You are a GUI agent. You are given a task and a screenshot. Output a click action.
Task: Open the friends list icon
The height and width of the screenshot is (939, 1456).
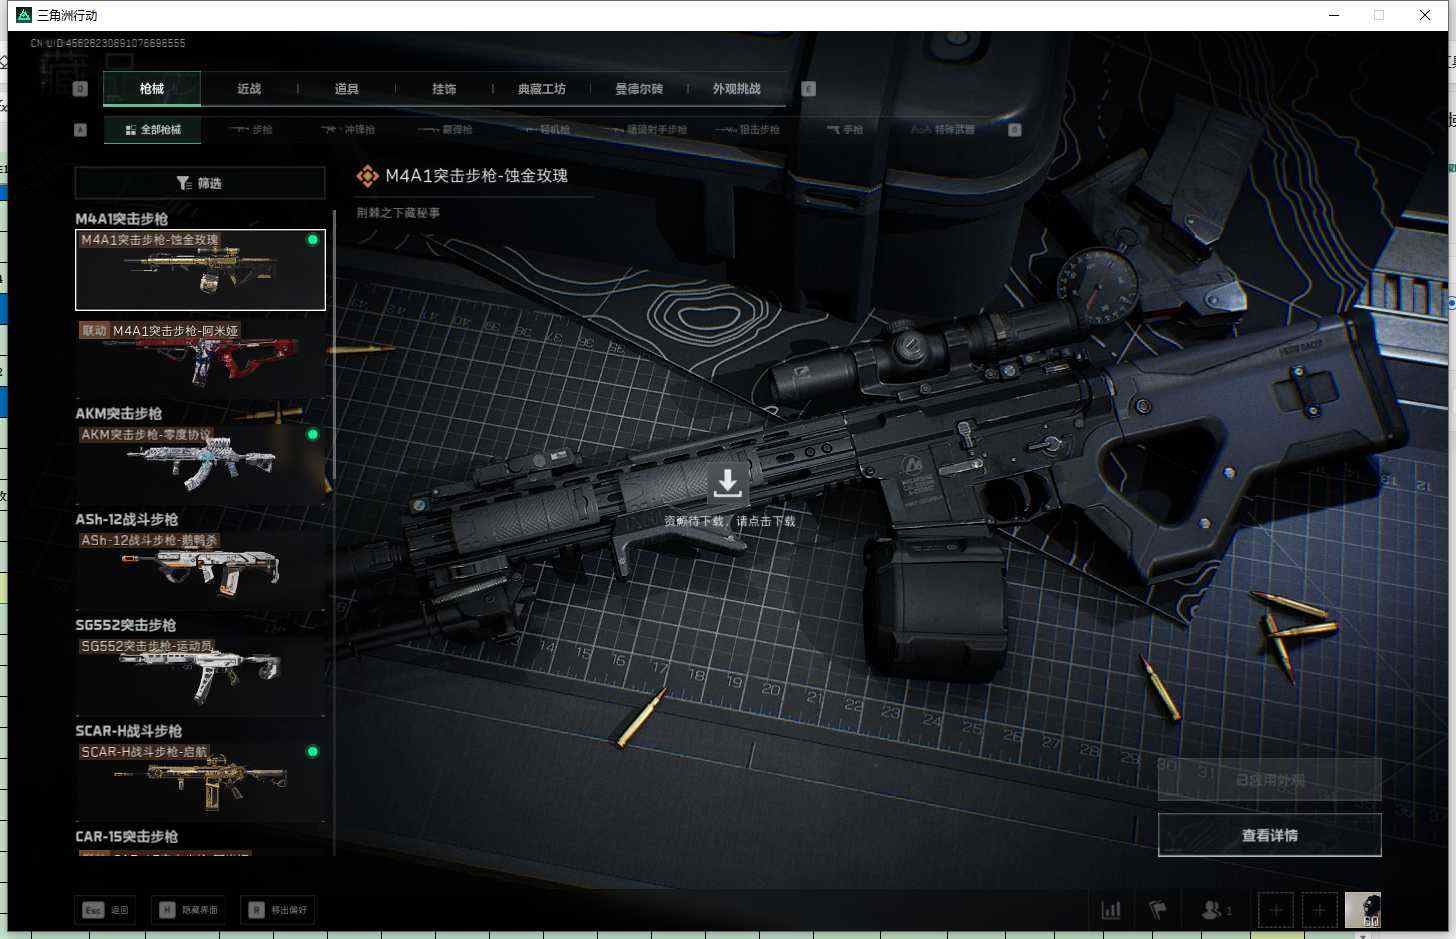click(x=1215, y=910)
